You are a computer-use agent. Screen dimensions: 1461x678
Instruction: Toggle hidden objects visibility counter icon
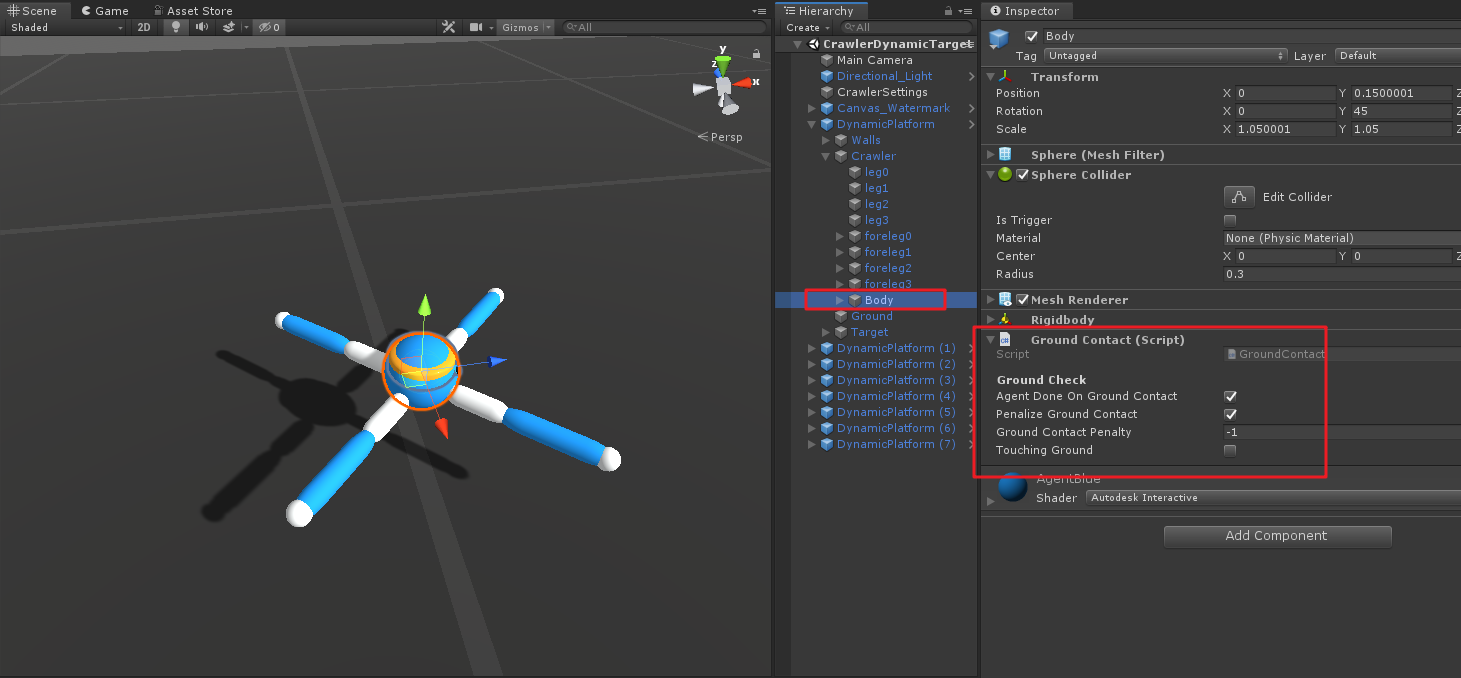pyautogui.click(x=269, y=27)
